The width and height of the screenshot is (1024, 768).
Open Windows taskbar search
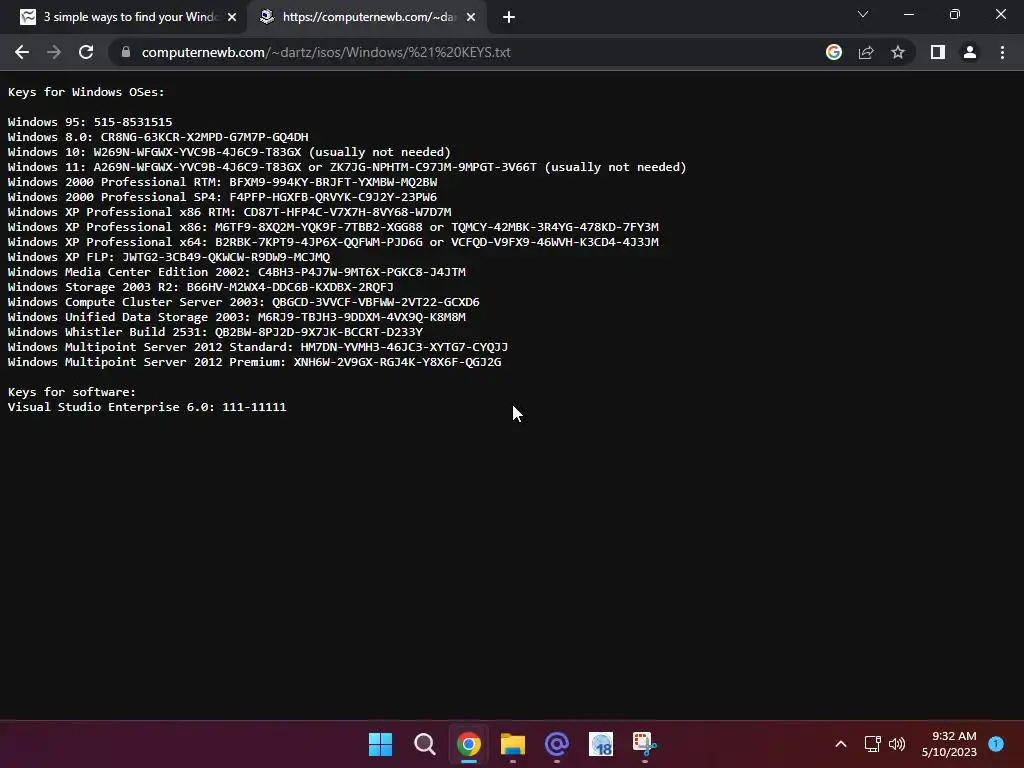click(x=424, y=744)
